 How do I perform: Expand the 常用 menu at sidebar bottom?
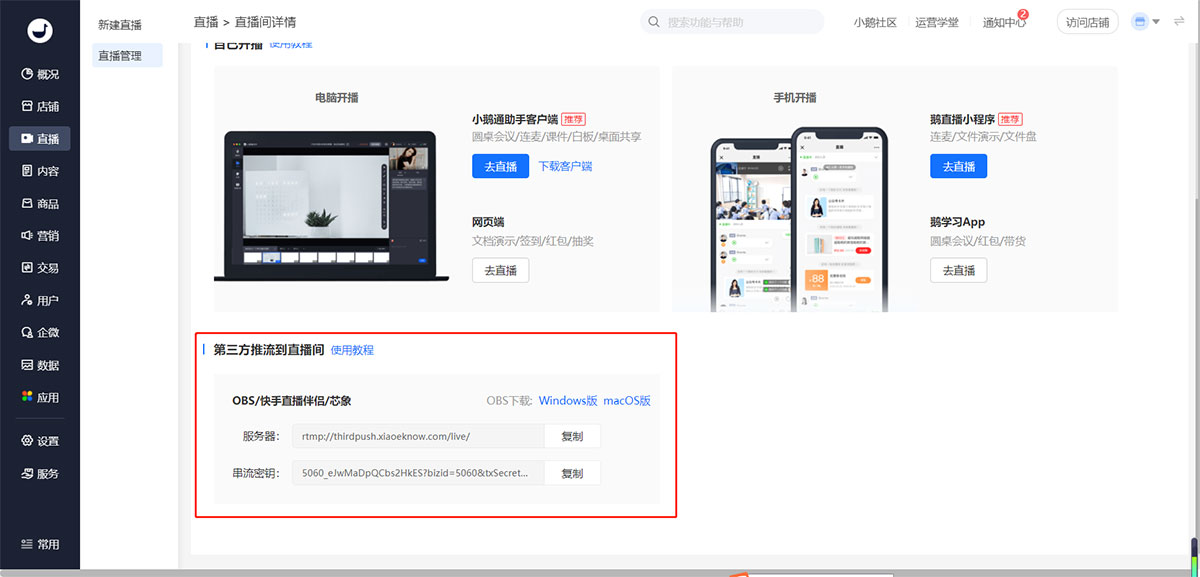coord(40,545)
